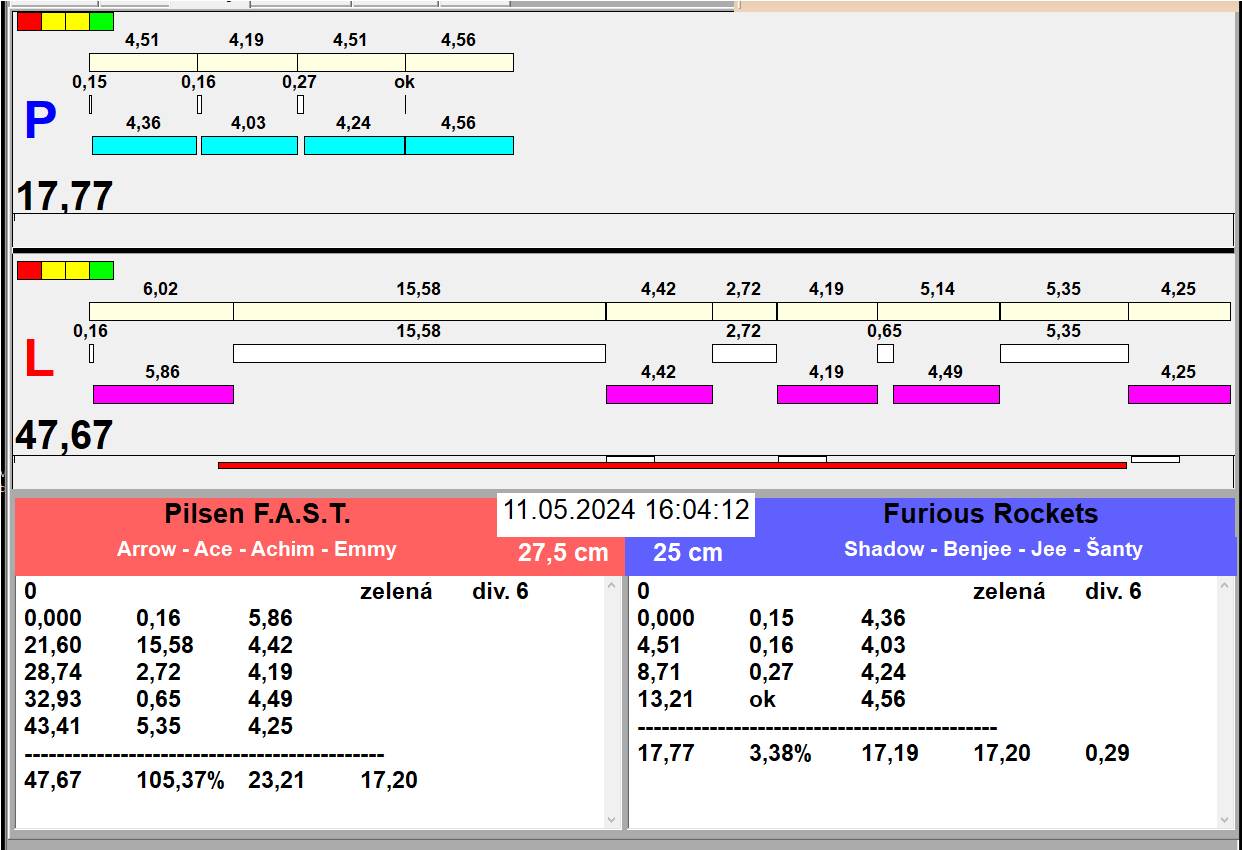Select the magenta 4,49 run bar
Viewport: 1242px width, 850px height.
[x=946, y=394]
